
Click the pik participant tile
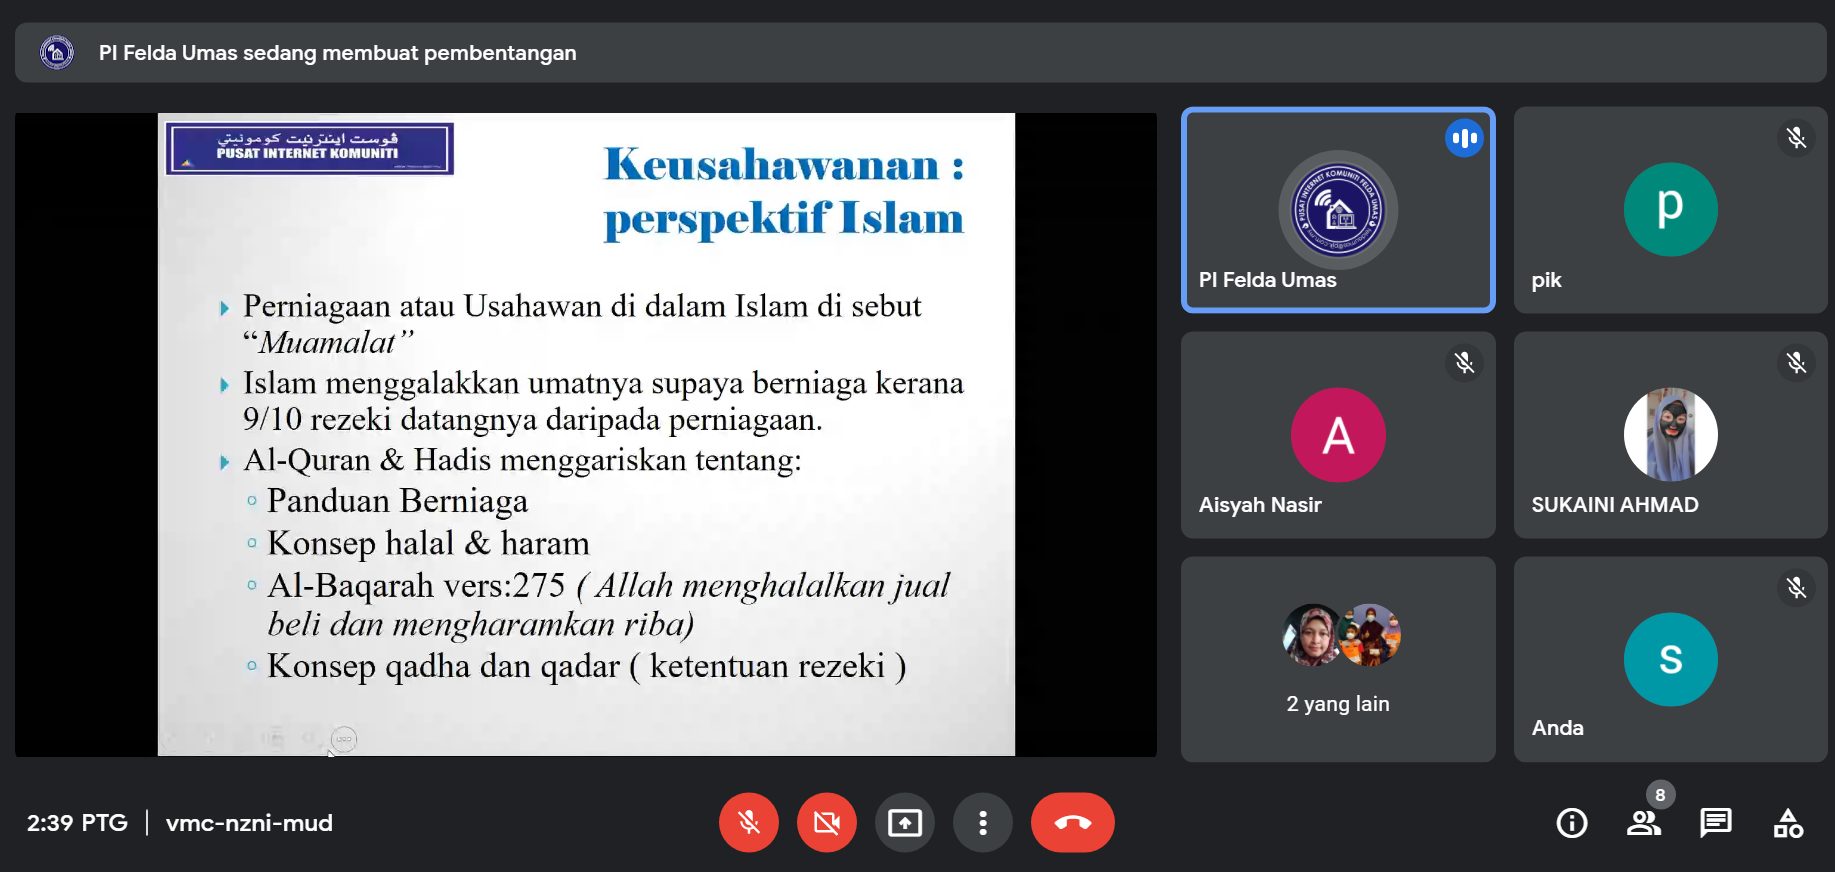1670,210
